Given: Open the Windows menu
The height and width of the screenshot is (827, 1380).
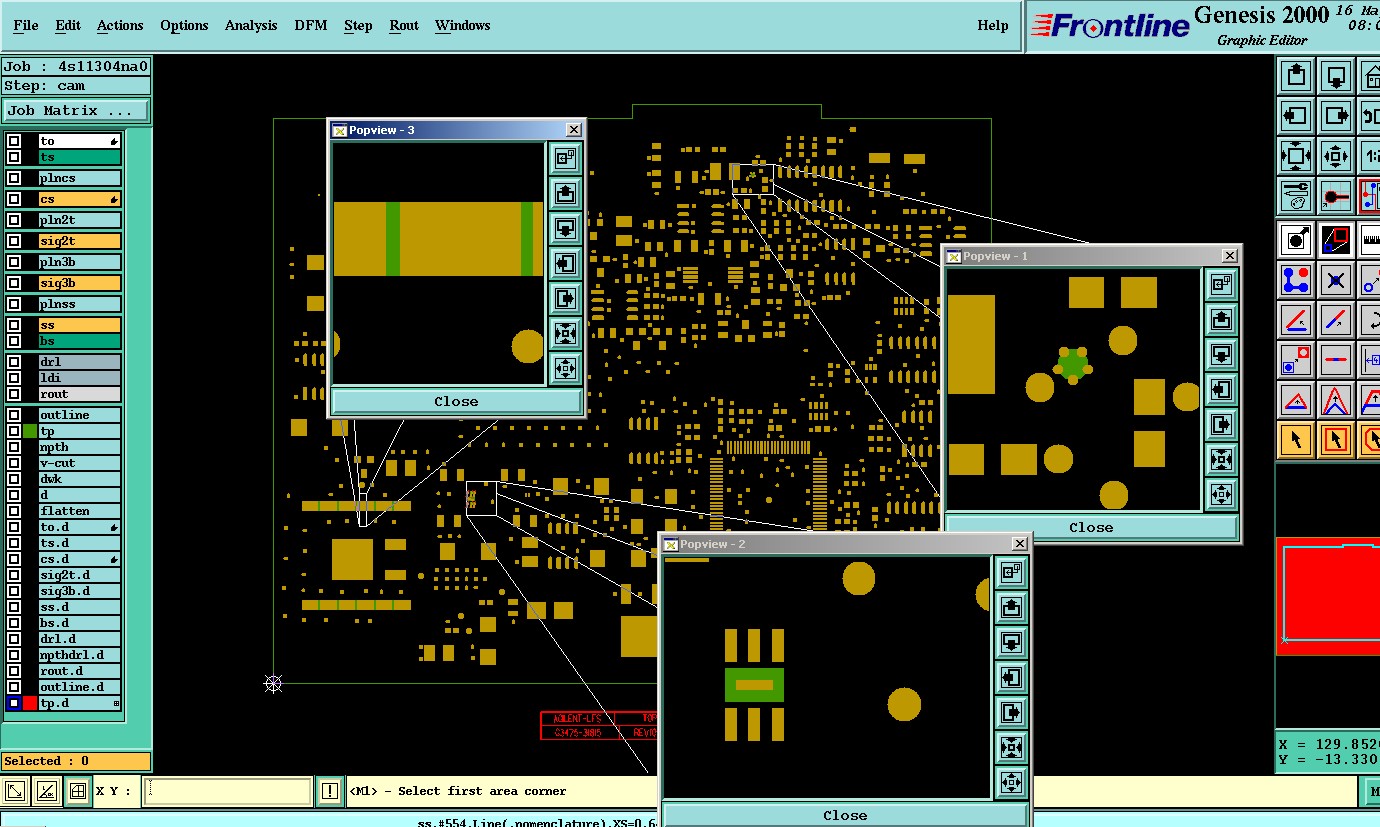Looking at the screenshot, I should coord(463,25).
